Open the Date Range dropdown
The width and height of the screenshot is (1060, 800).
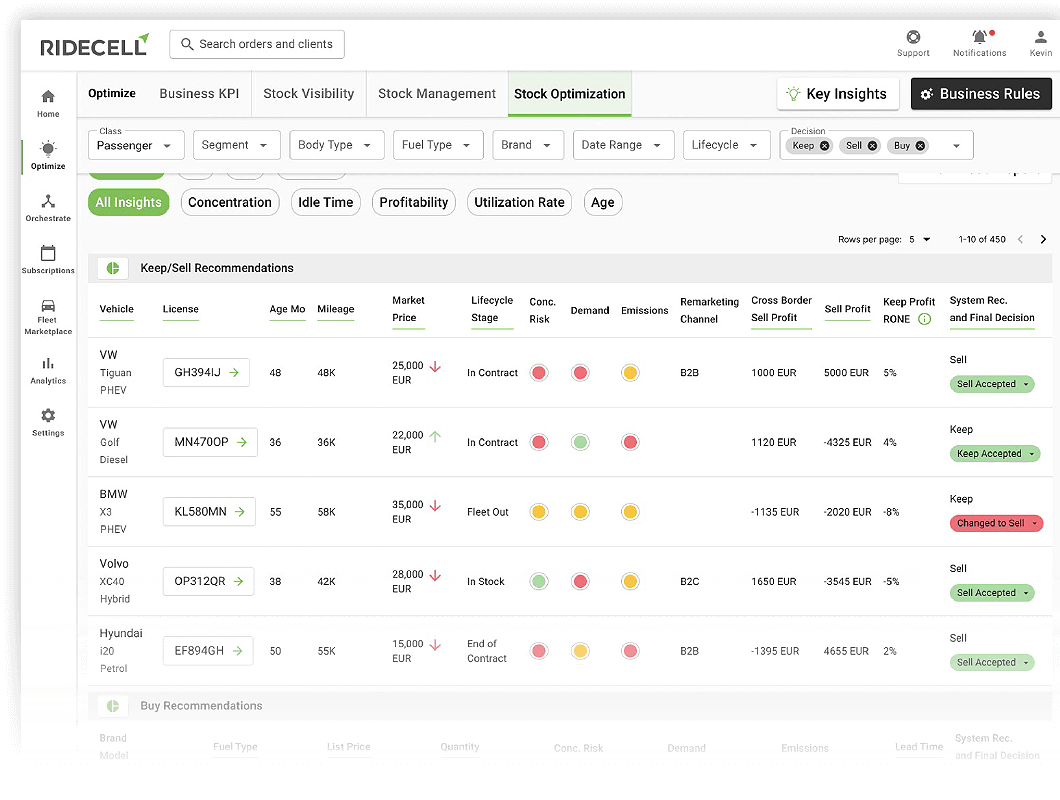[623, 145]
